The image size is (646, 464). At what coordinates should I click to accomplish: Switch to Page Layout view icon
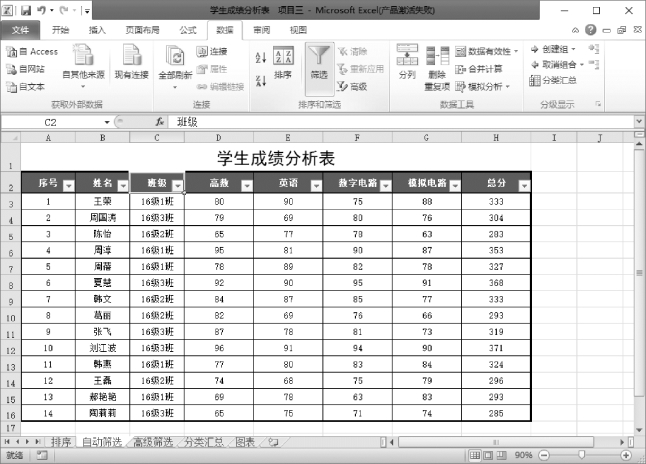tap(488, 455)
